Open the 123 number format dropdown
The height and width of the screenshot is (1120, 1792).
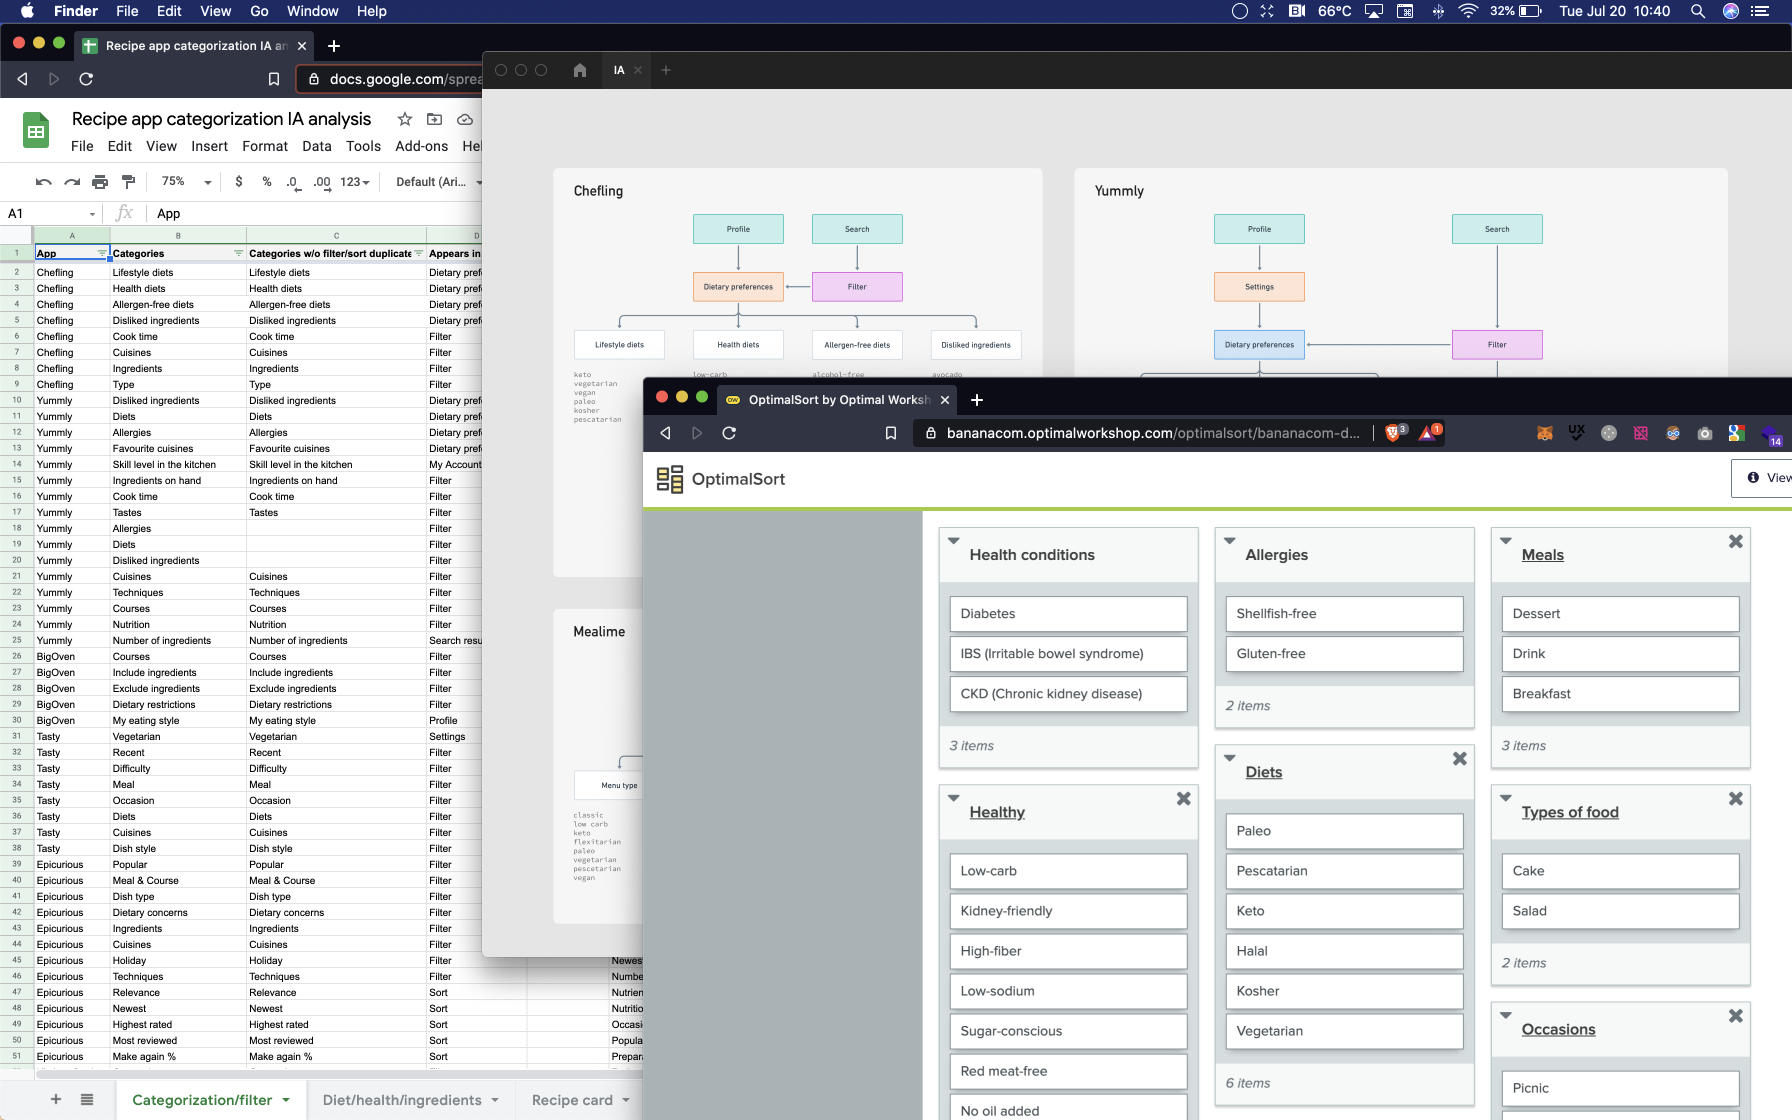355,182
